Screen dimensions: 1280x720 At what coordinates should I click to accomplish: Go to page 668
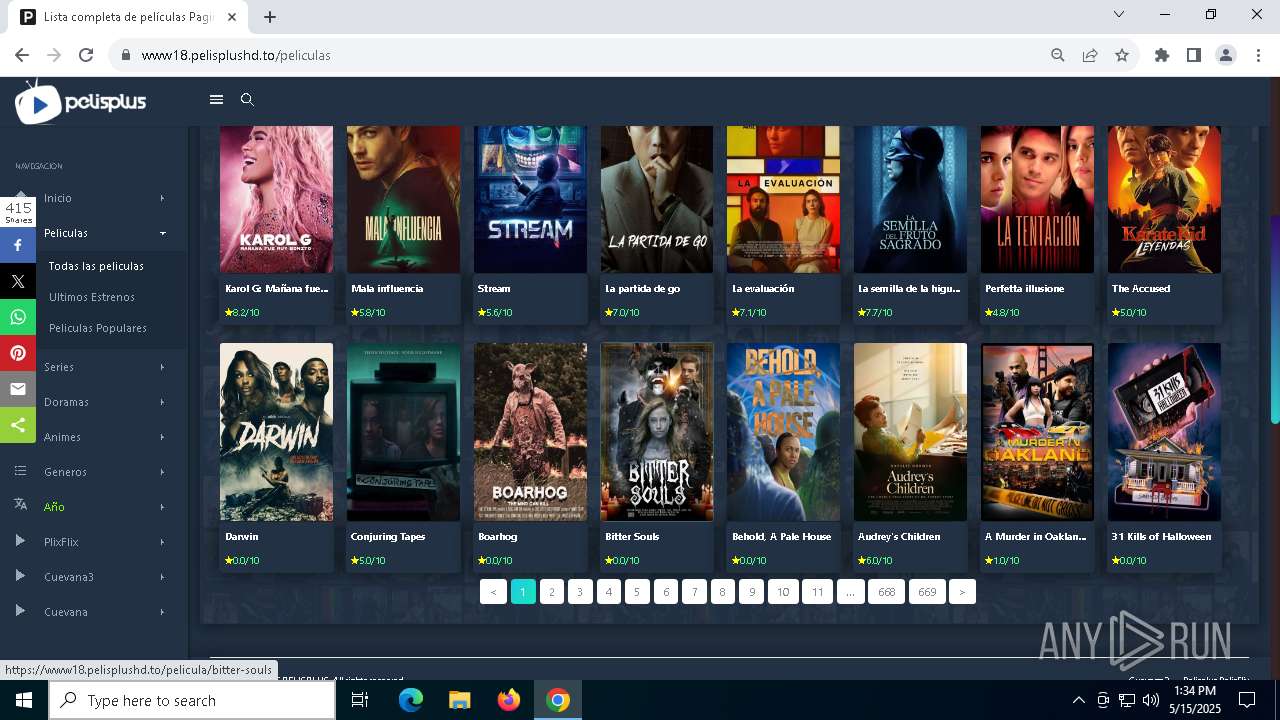[x=886, y=592]
